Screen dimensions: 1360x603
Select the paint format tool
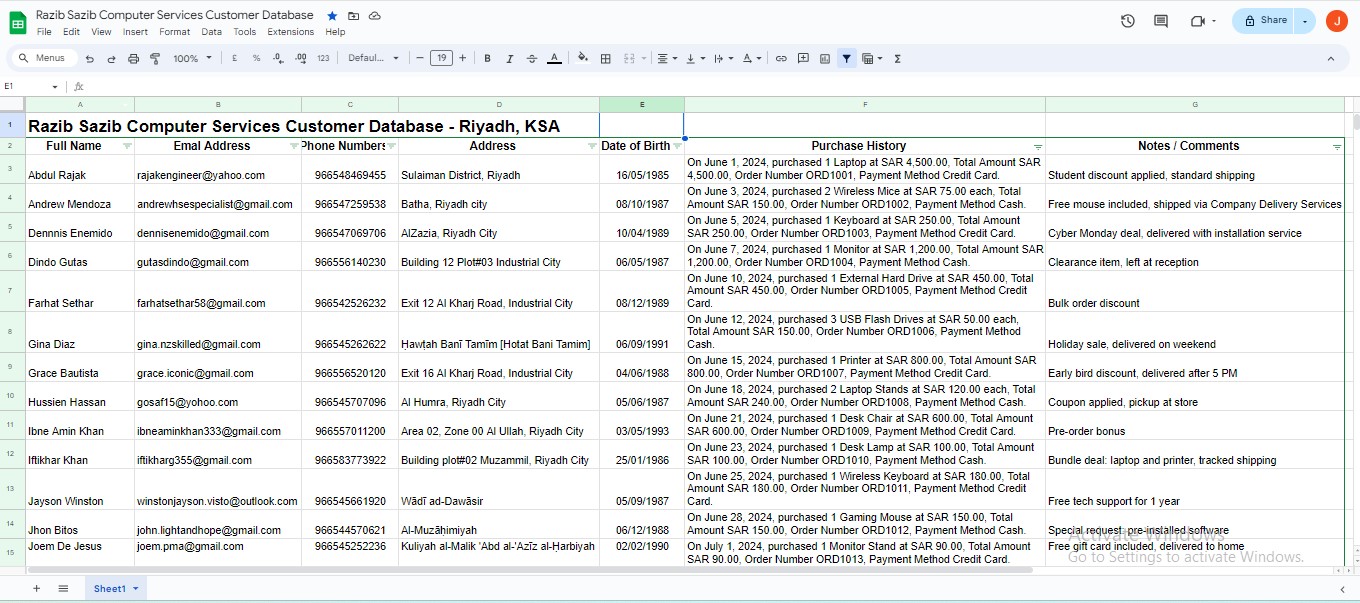(155, 59)
